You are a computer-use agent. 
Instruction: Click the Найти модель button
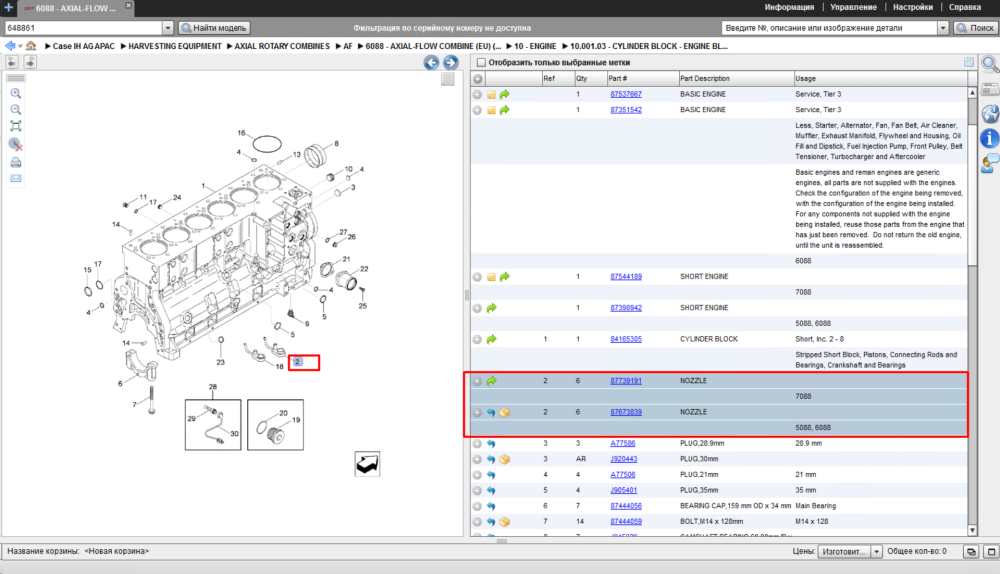(x=214, y=28)
